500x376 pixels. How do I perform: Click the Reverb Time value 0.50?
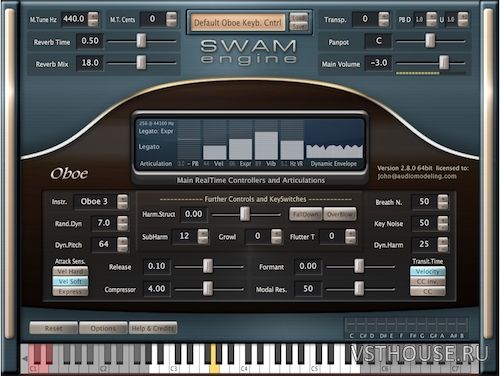point(90,41)
